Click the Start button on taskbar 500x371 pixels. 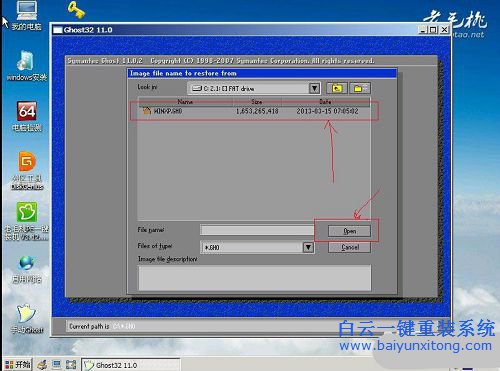pyautogui.click(x=18, y=365)
